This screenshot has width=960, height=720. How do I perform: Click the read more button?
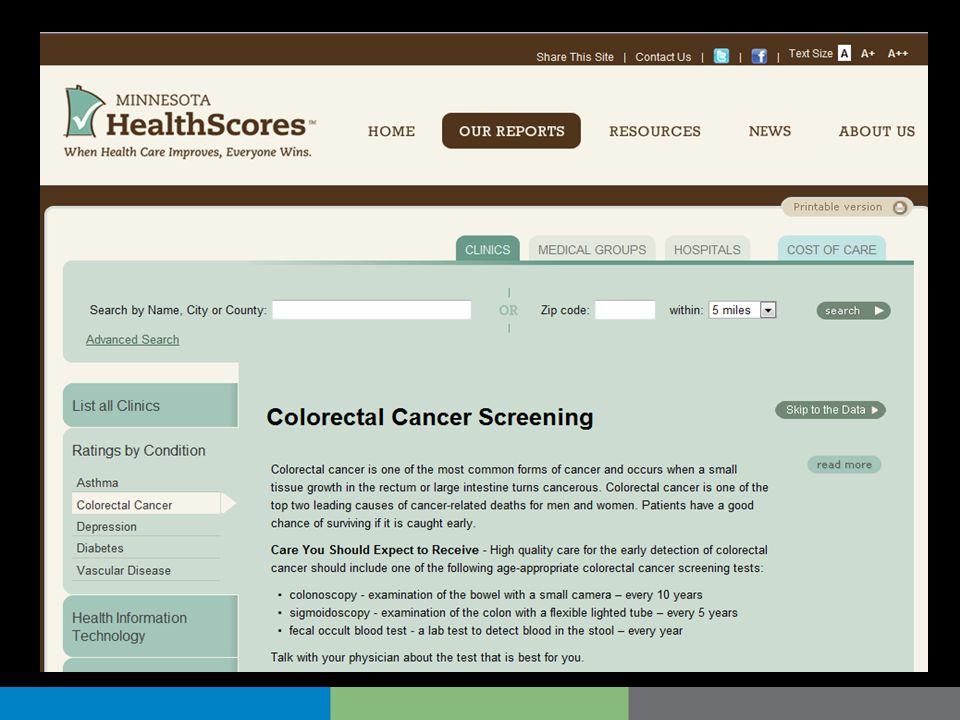click(844, 465)
